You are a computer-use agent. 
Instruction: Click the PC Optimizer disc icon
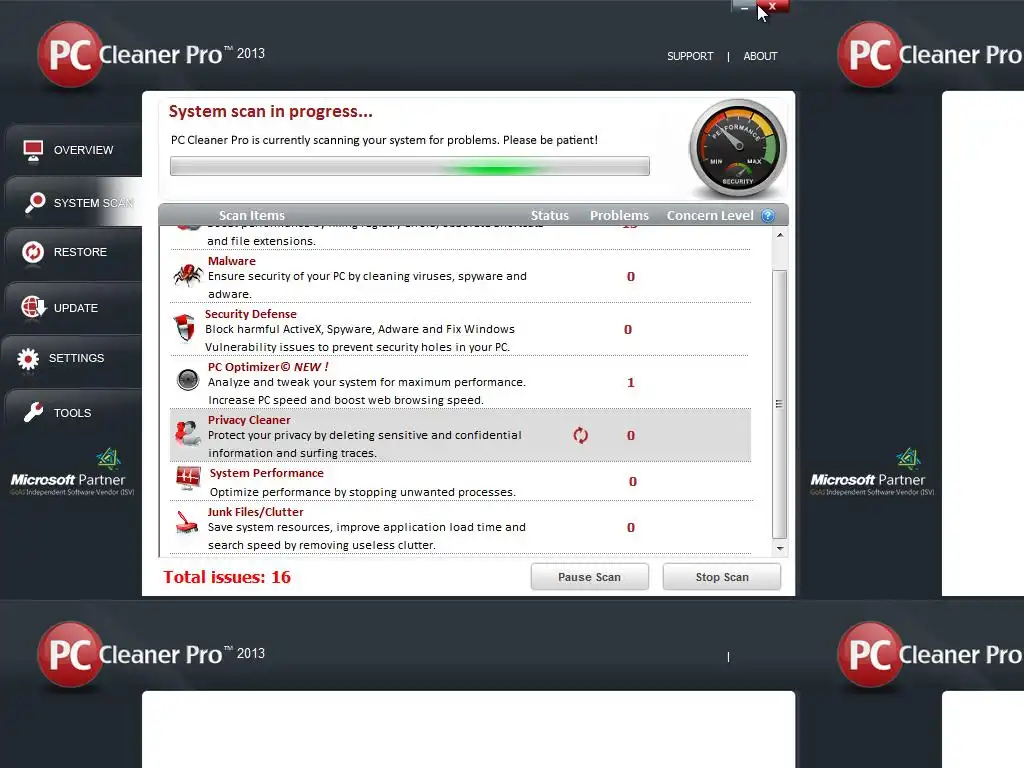tap(187, 379)
